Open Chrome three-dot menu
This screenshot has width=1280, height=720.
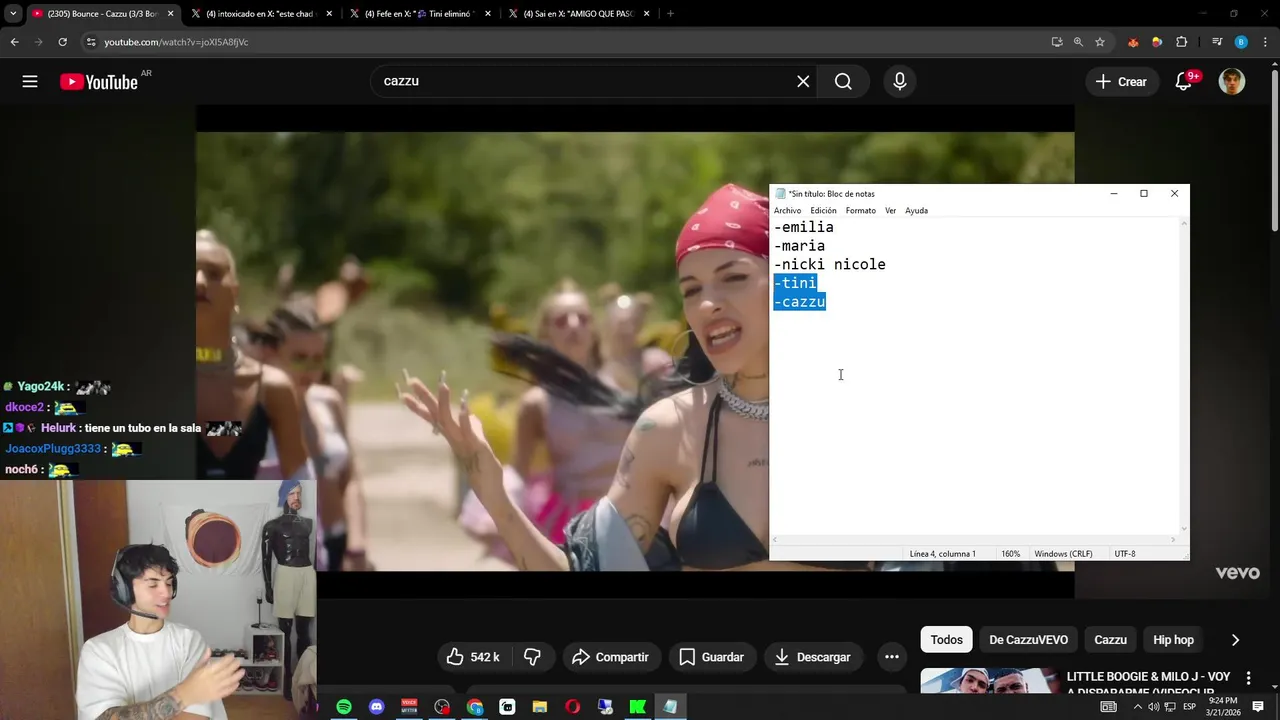pos(1265,42)
